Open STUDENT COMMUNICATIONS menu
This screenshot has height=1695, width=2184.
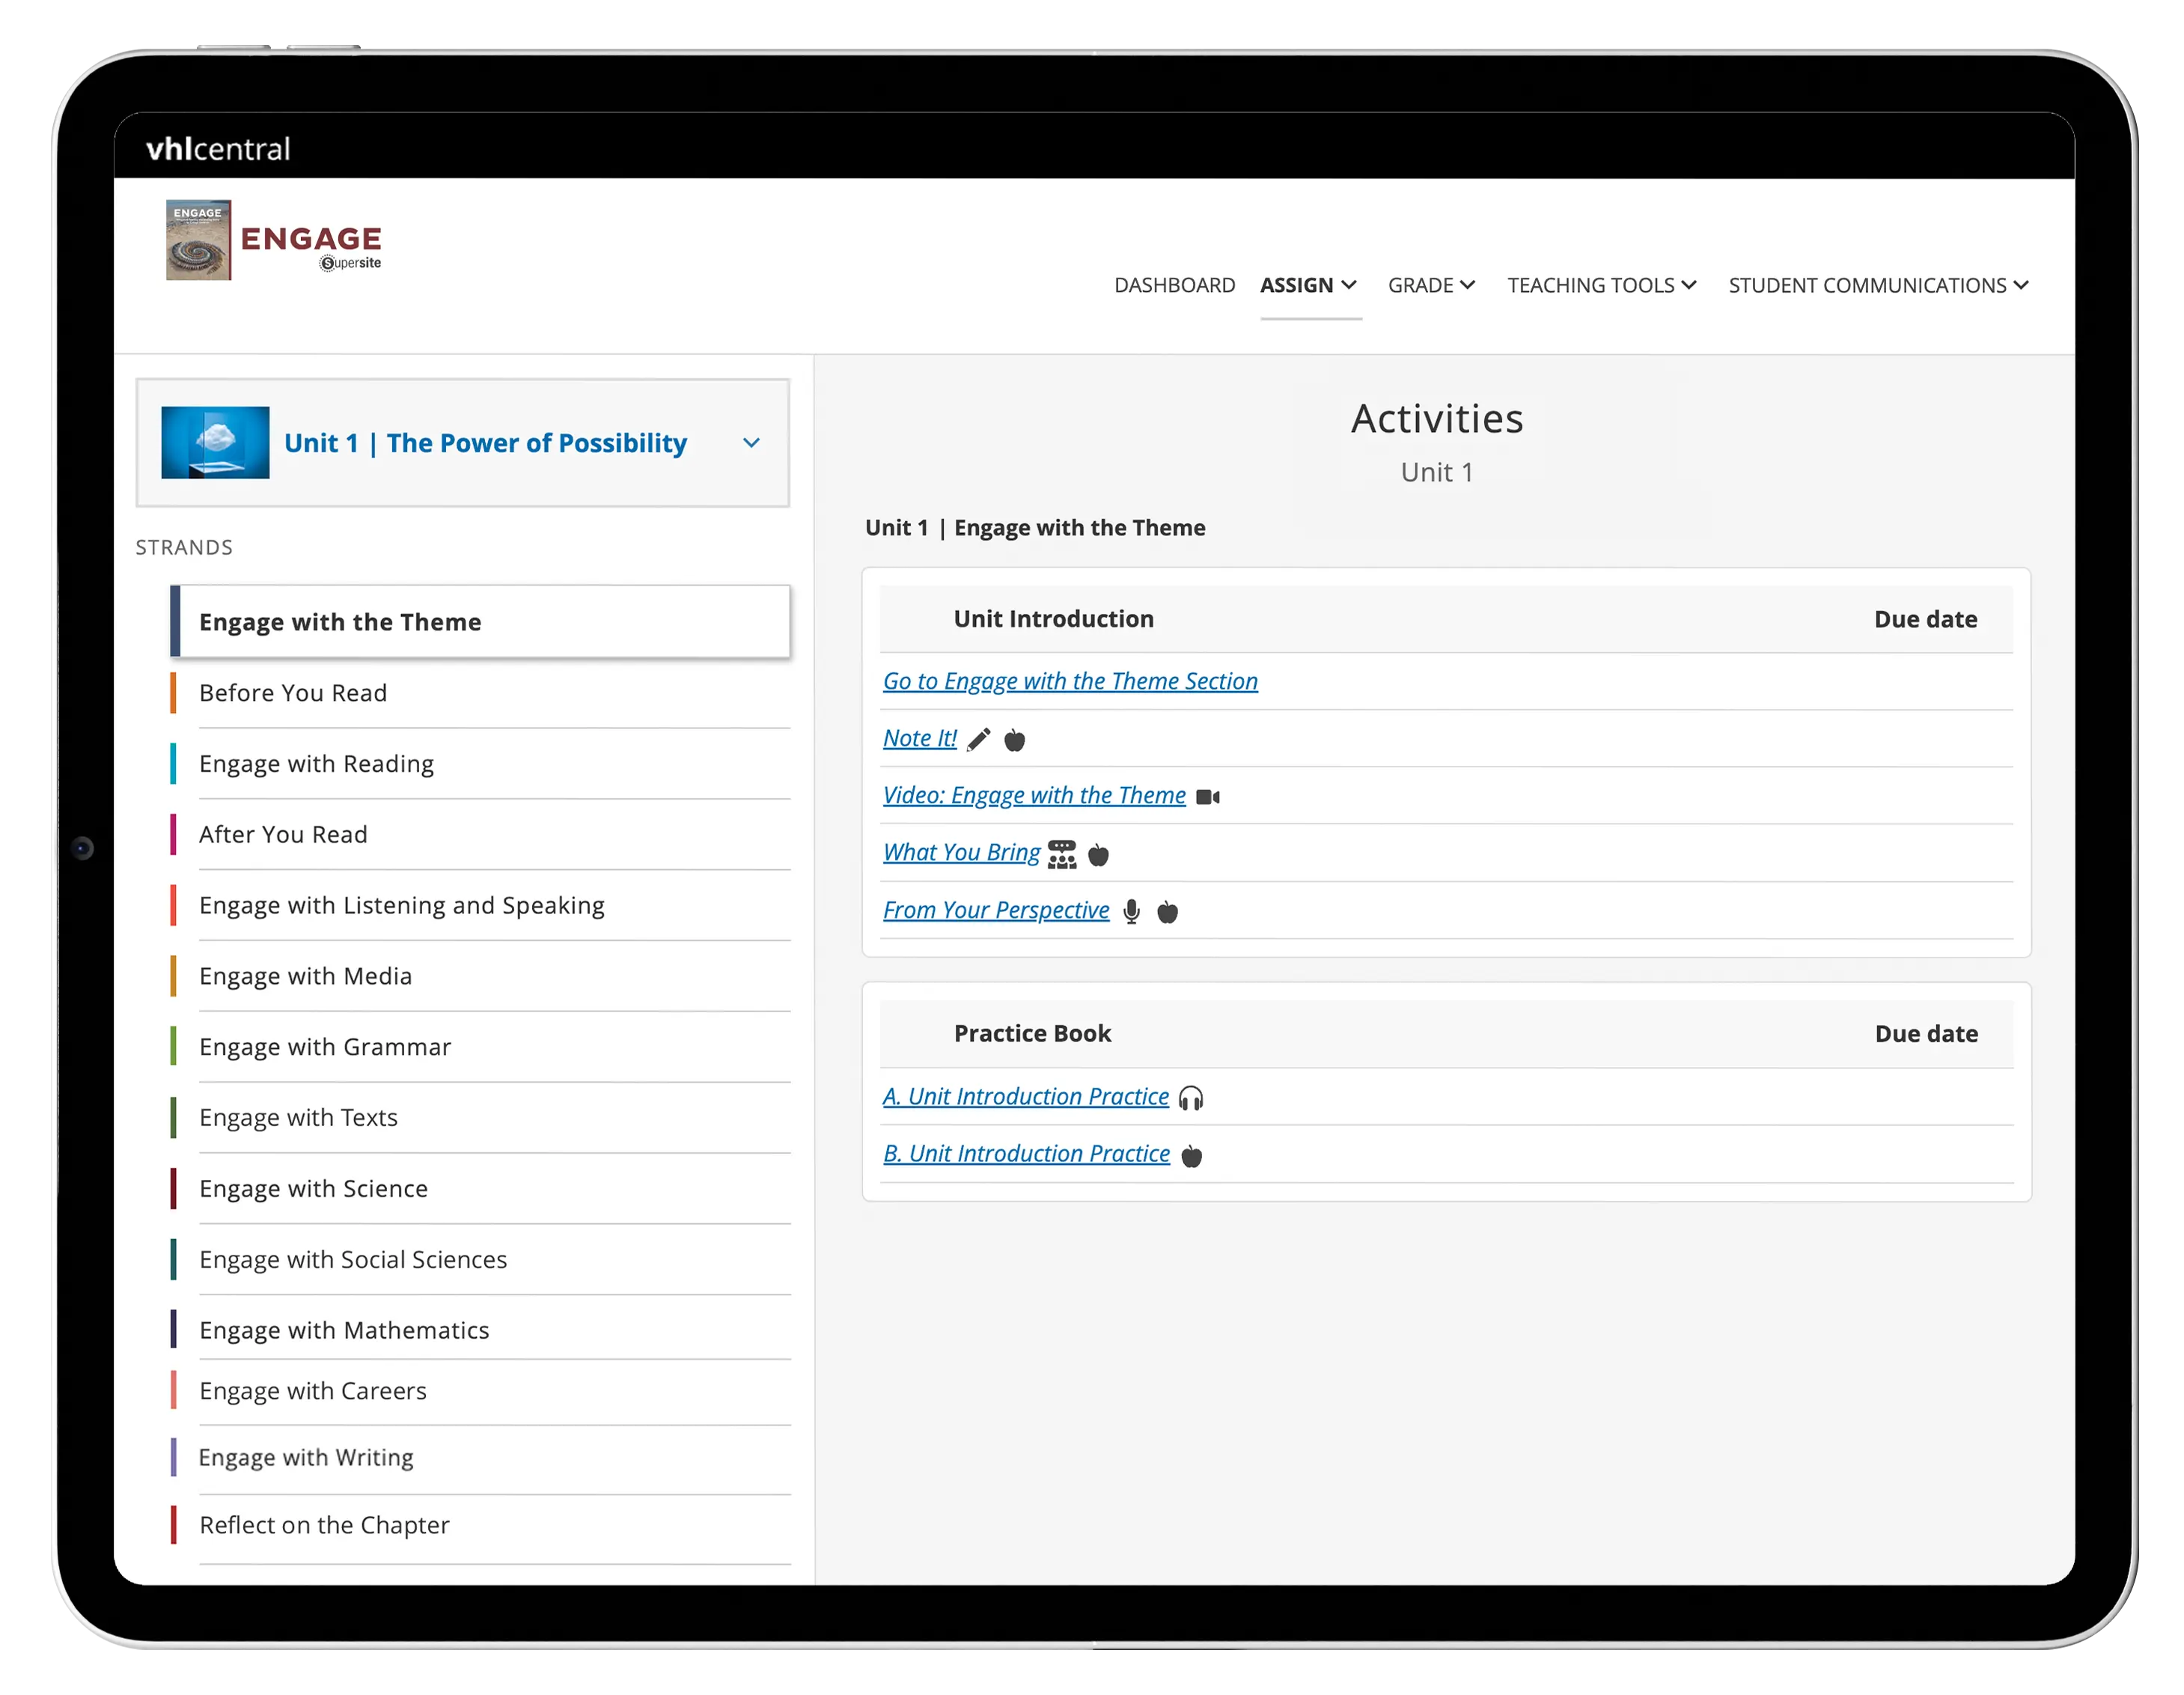1877,286
